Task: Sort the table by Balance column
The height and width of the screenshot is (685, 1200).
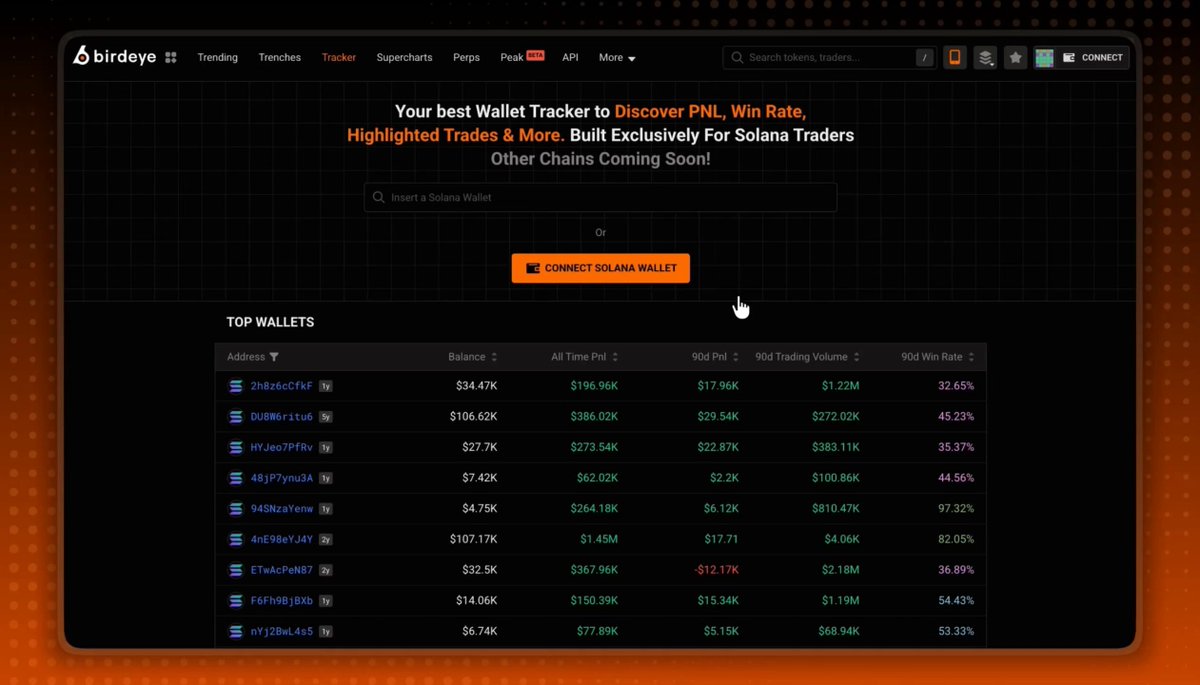Action: point(472,357)
